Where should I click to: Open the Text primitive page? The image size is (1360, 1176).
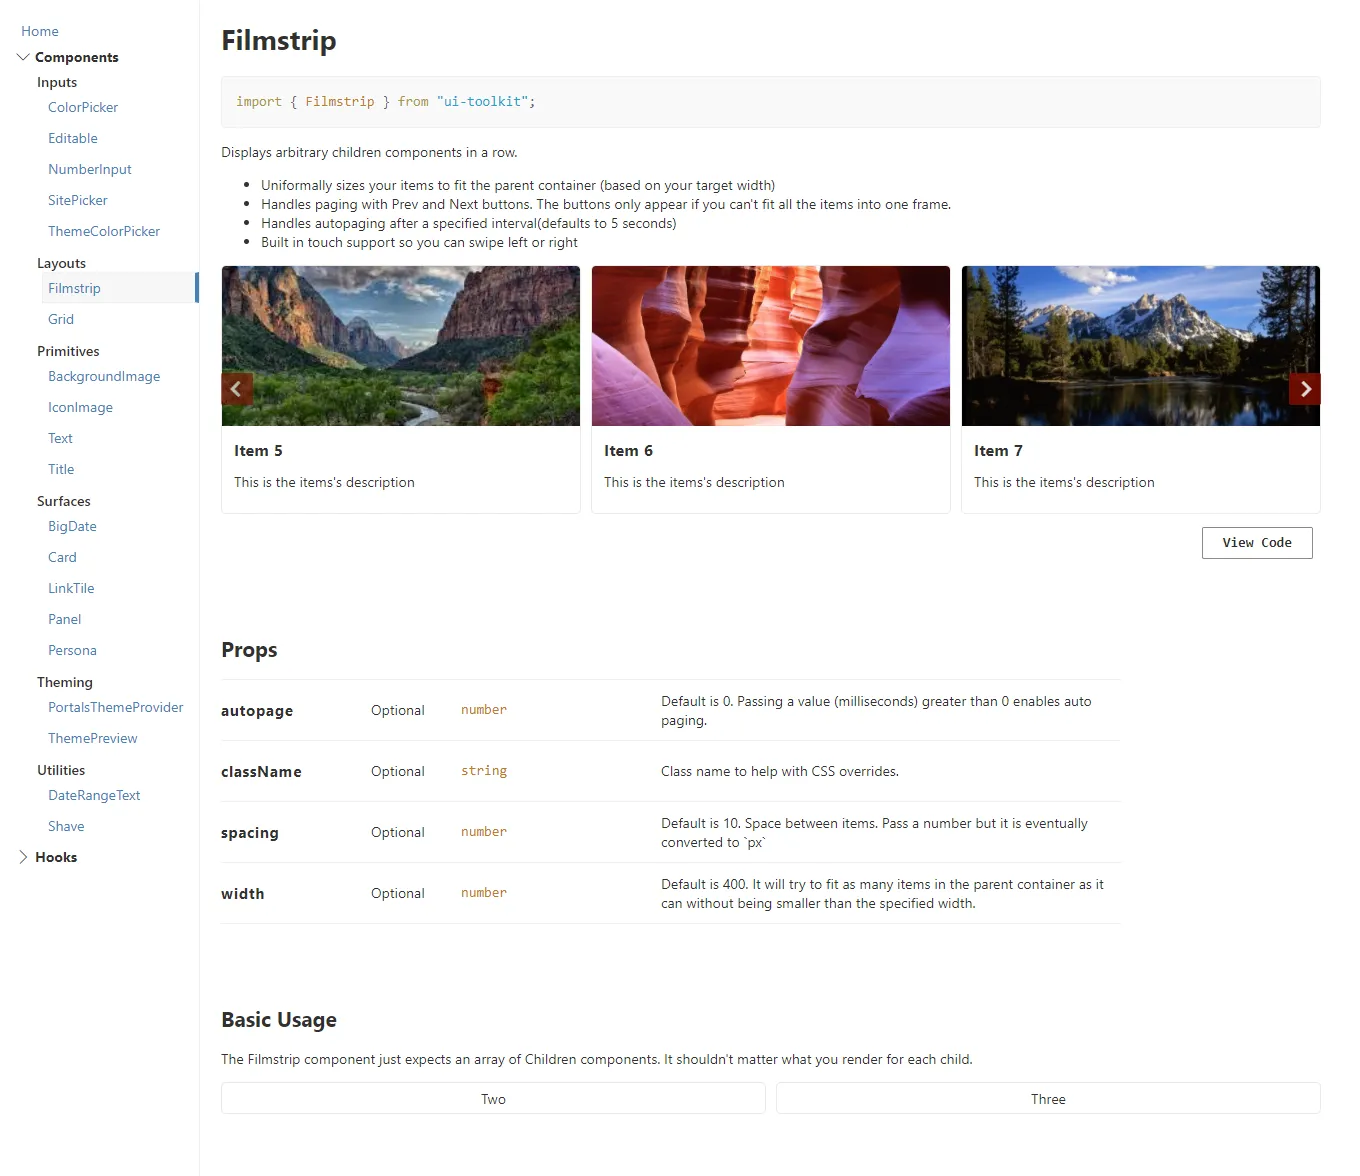point(60,438)
